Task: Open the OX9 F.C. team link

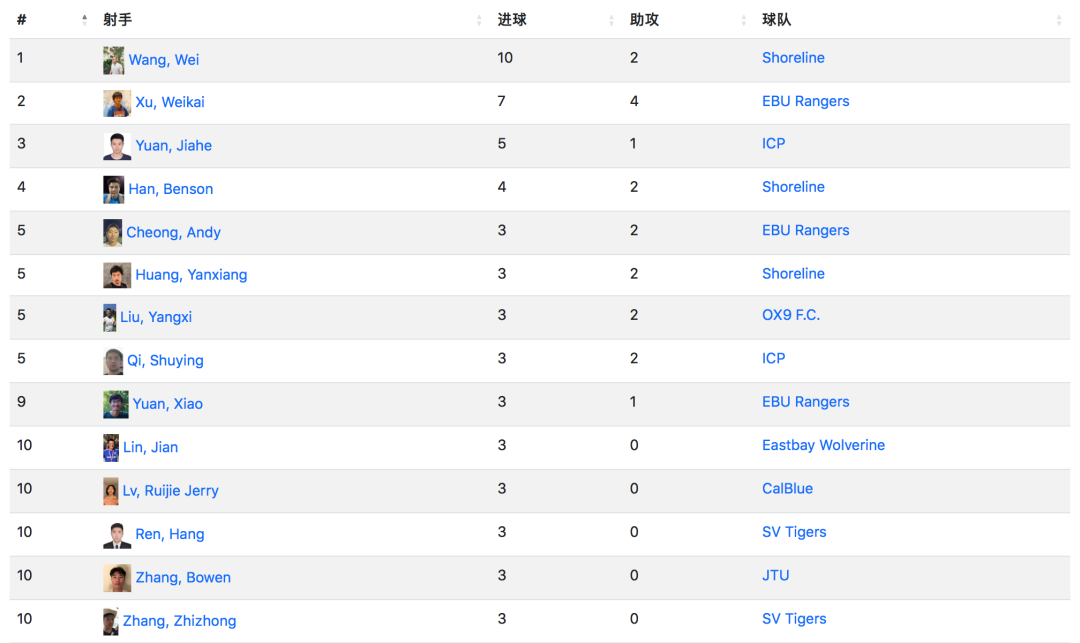Action: (790, 315)
